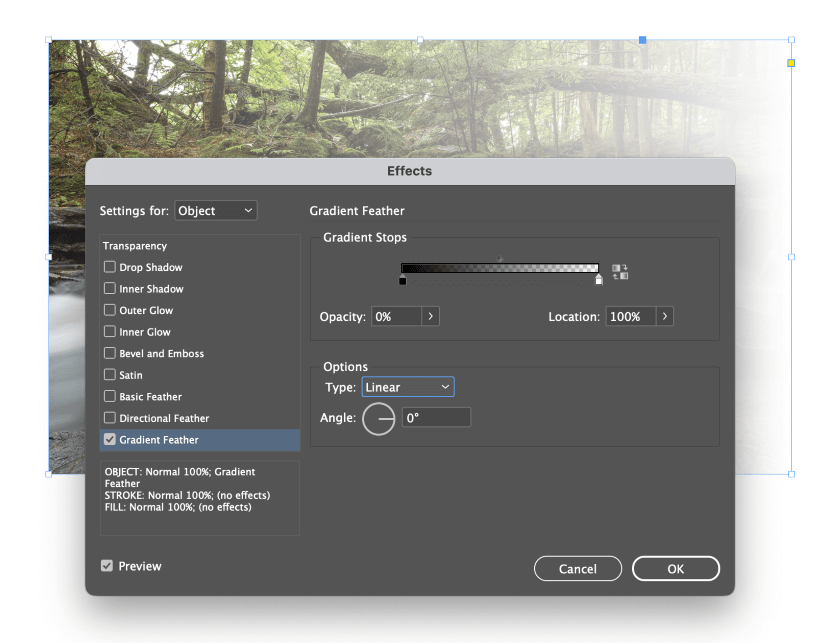833x643 pixels.
Task: Uncheck the Gradient Feather checkbox
Action: coord(110,439)
